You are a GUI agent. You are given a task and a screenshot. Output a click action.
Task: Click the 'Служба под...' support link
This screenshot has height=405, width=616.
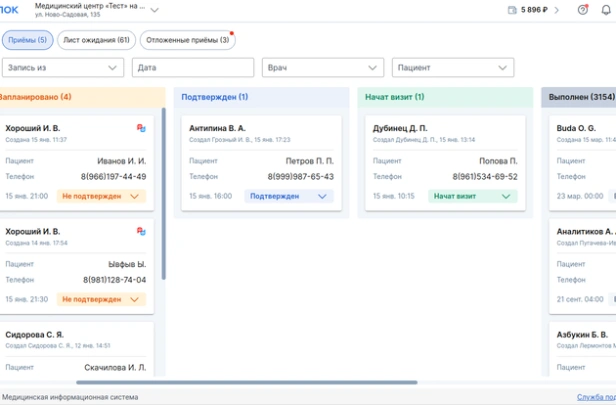pyautogui.click(x=595, y=397)
